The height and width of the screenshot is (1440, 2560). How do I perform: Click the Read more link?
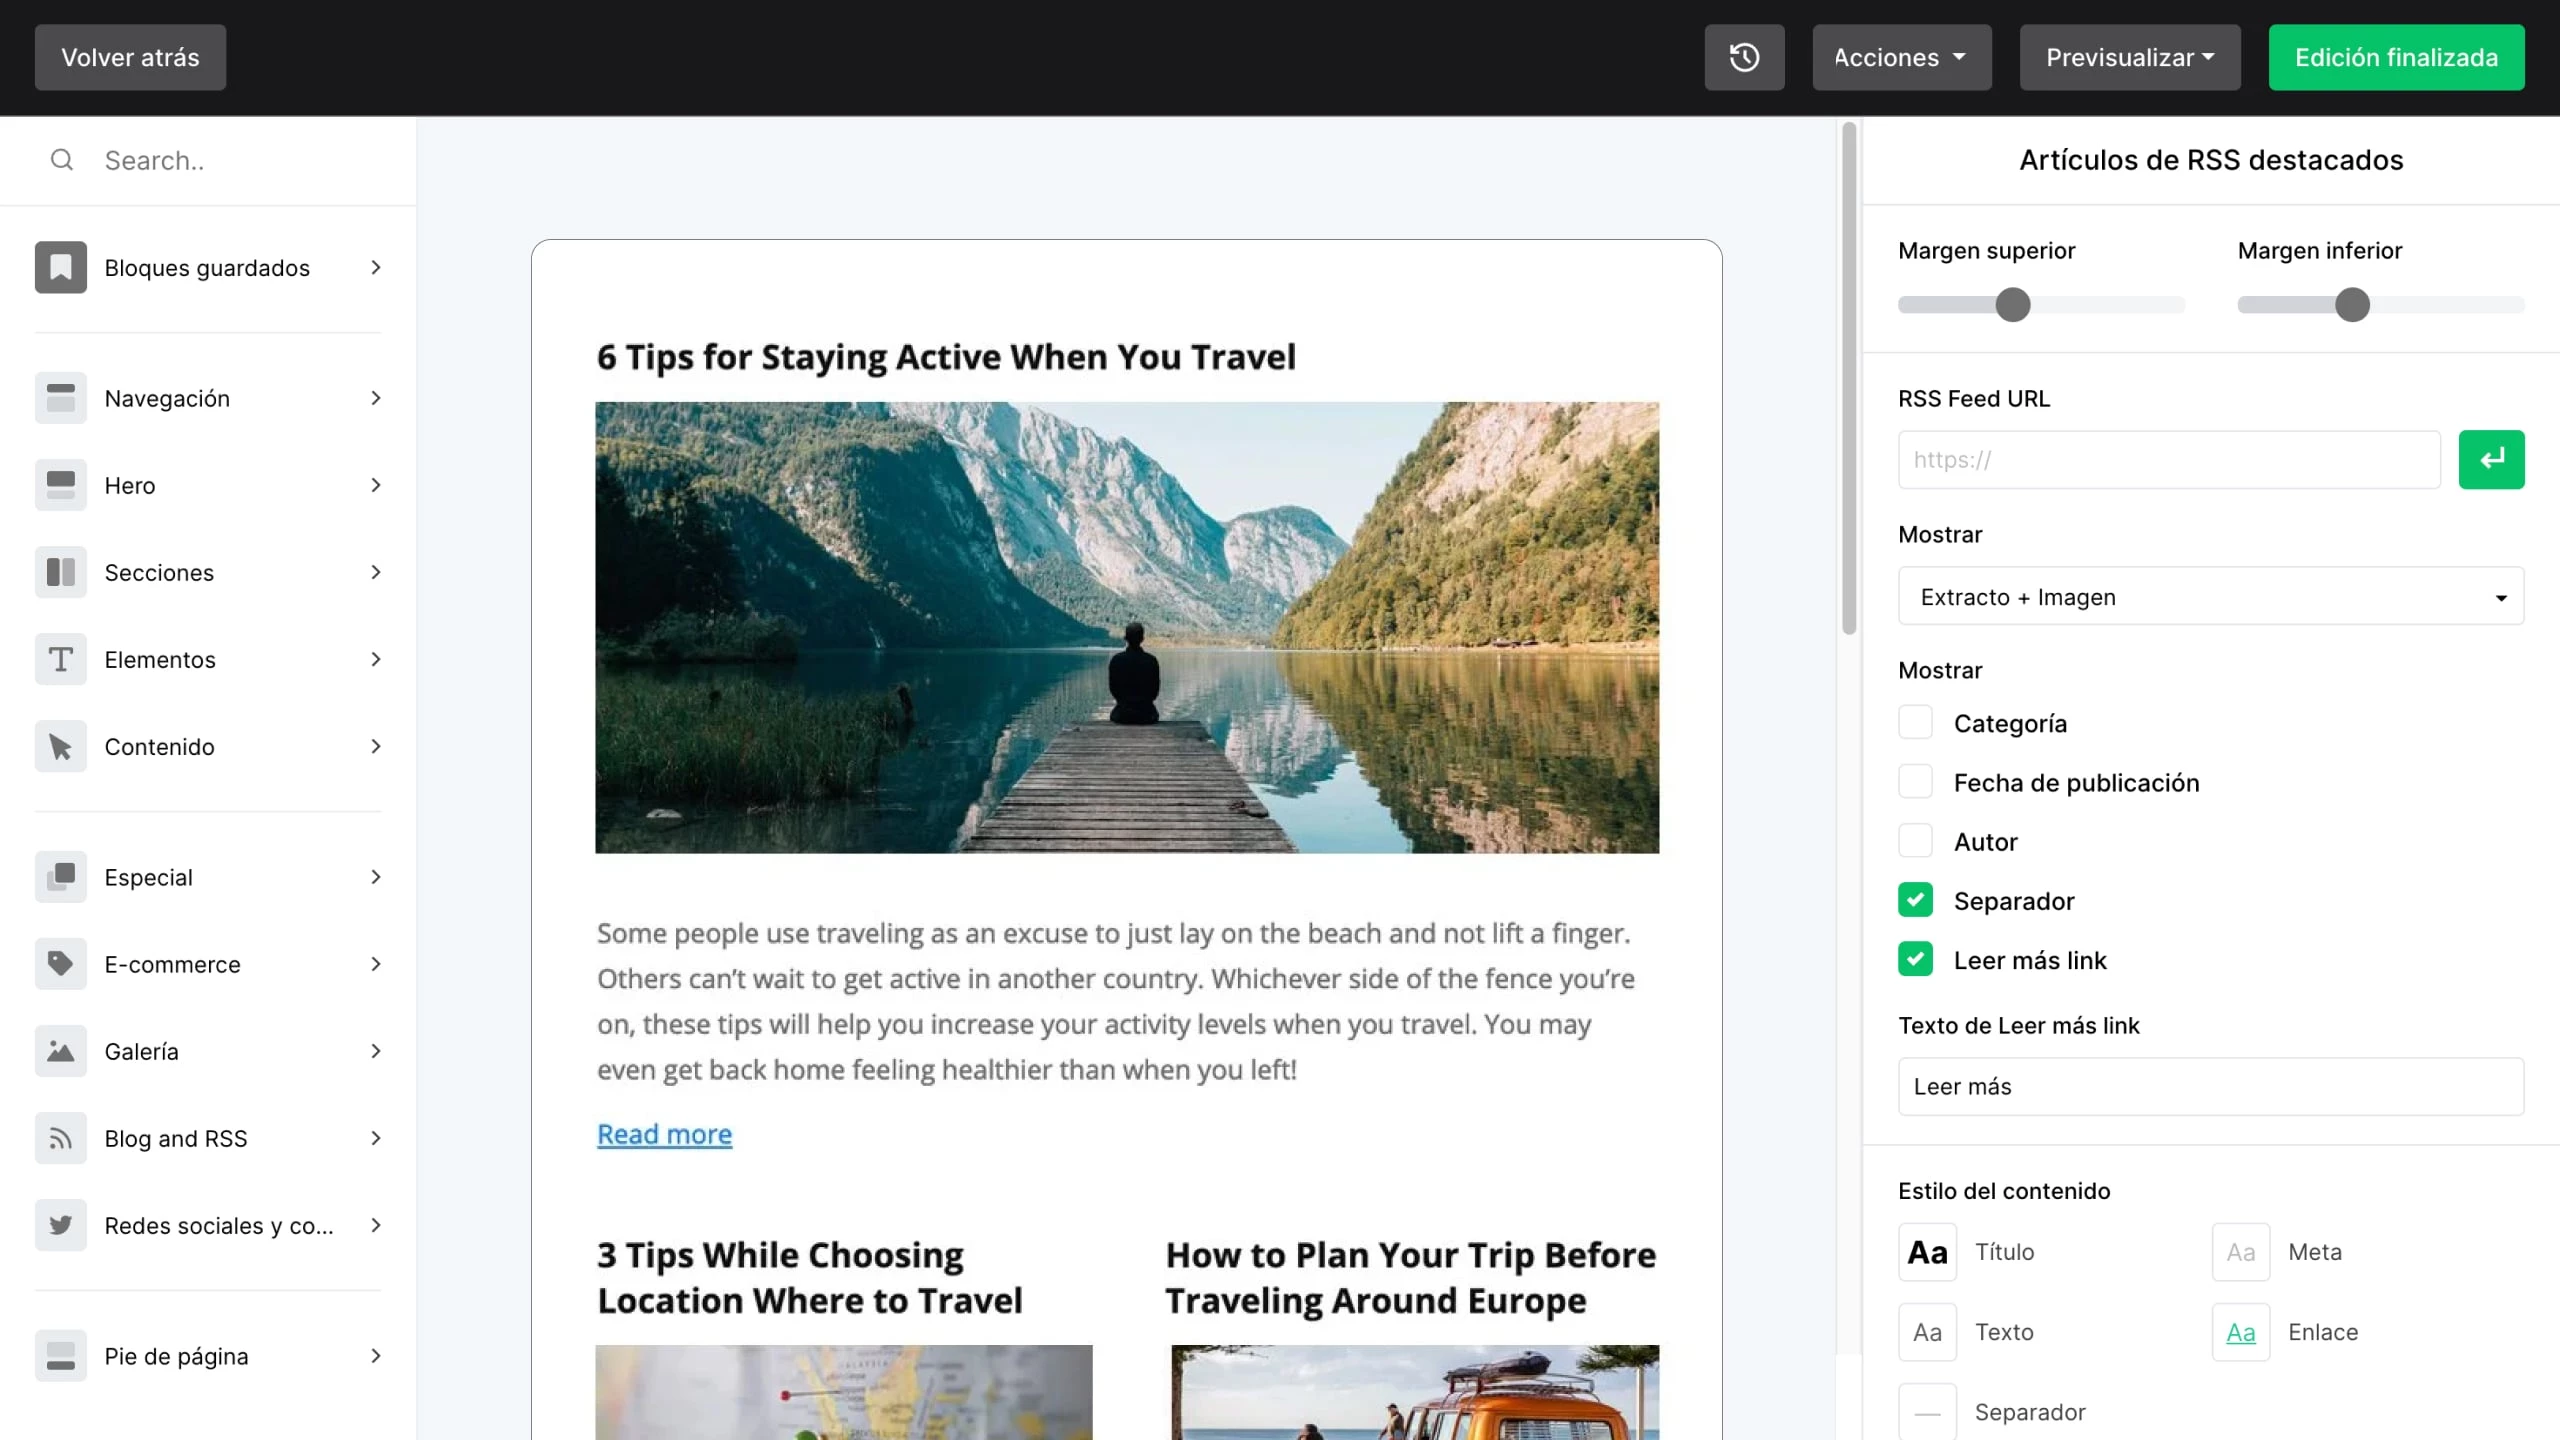pos(664,1134)
